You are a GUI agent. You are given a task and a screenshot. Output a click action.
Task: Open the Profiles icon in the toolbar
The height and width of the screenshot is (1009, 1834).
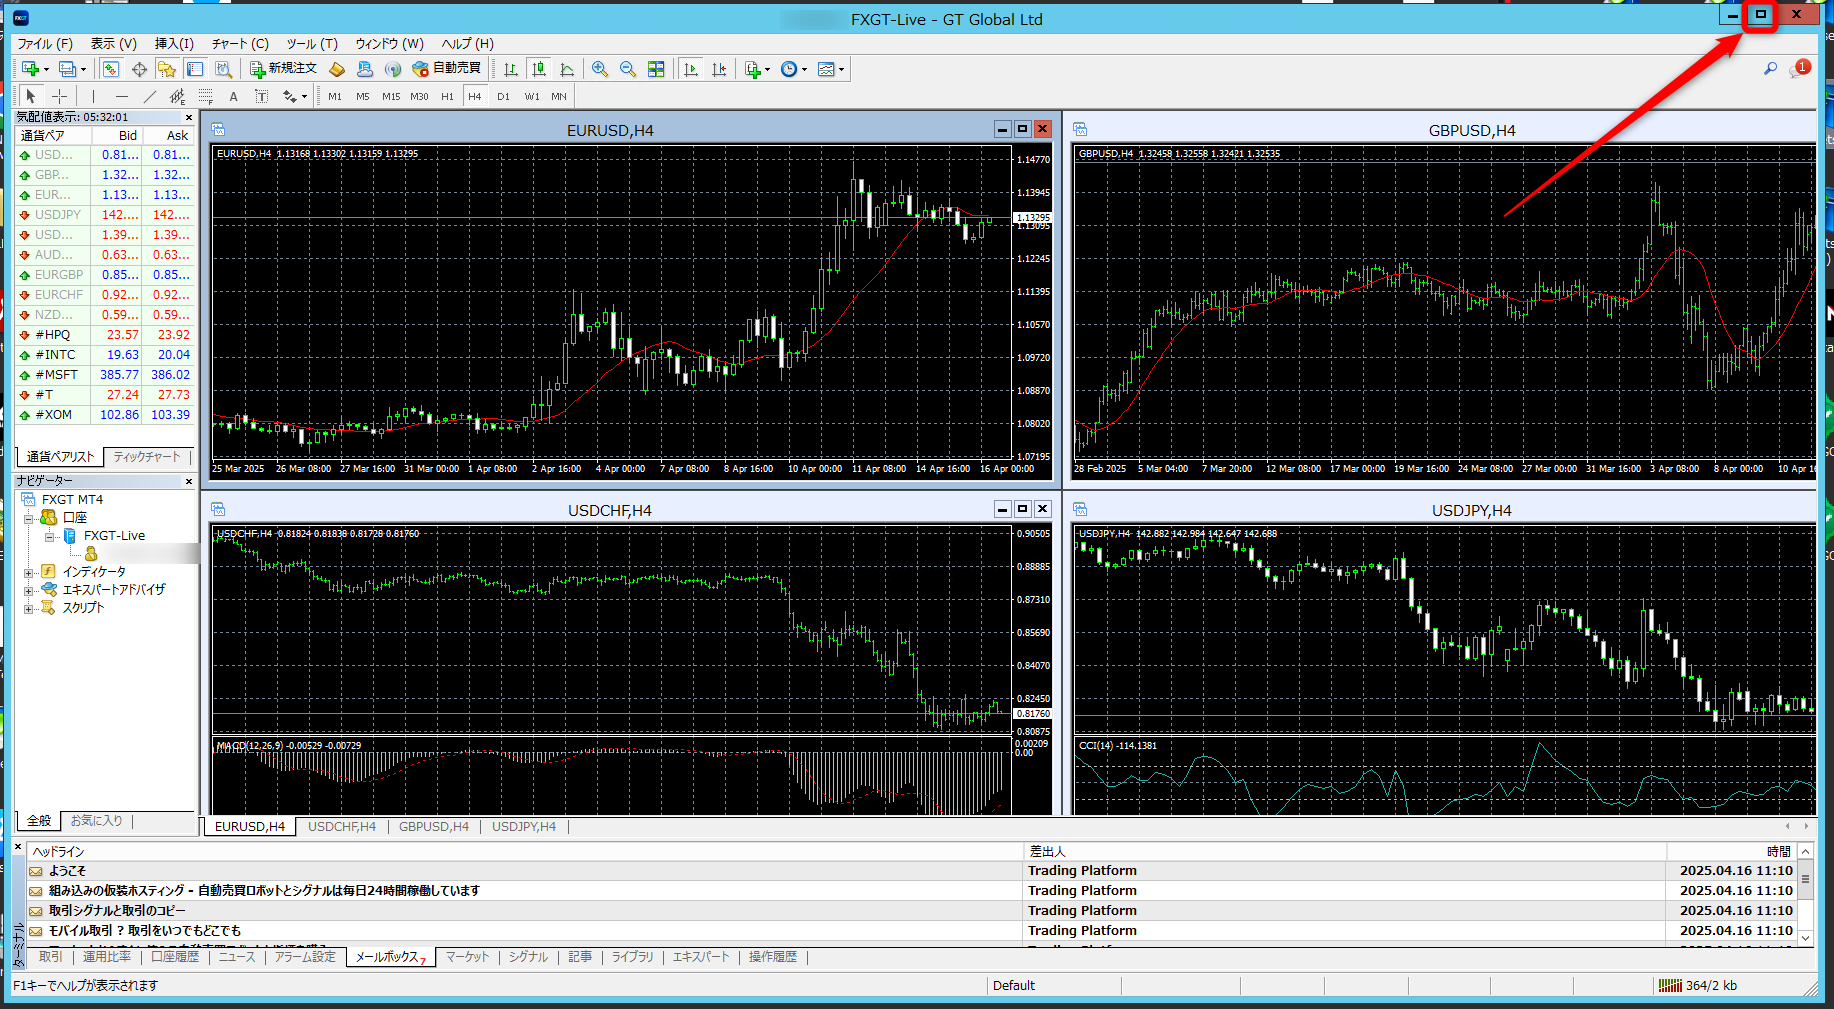[67, 69]
